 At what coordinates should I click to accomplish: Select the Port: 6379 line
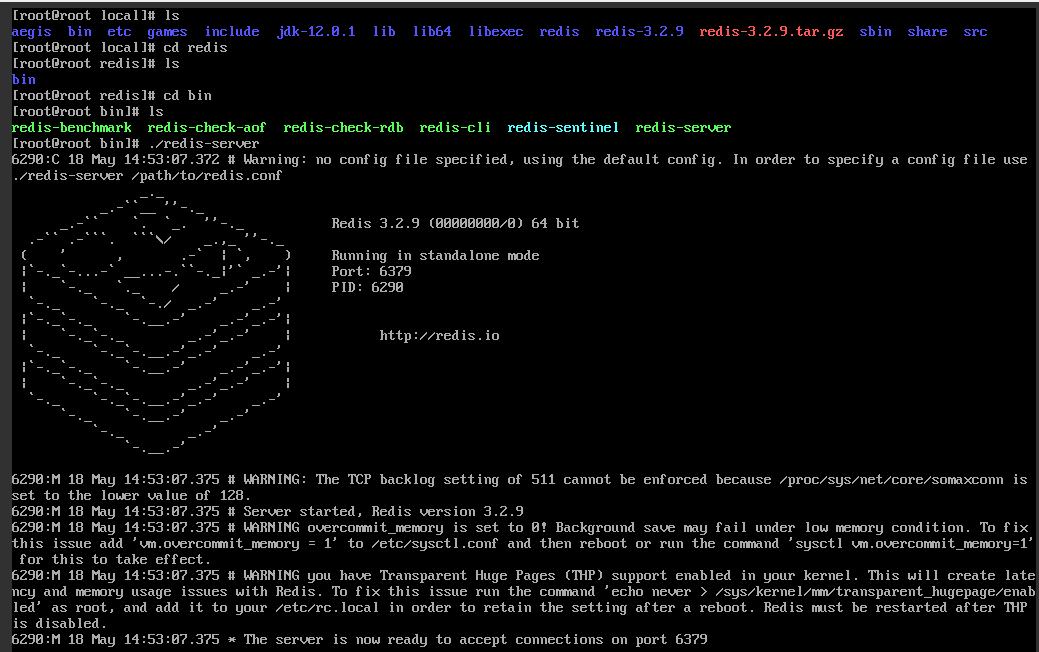[x=372, y=271]
